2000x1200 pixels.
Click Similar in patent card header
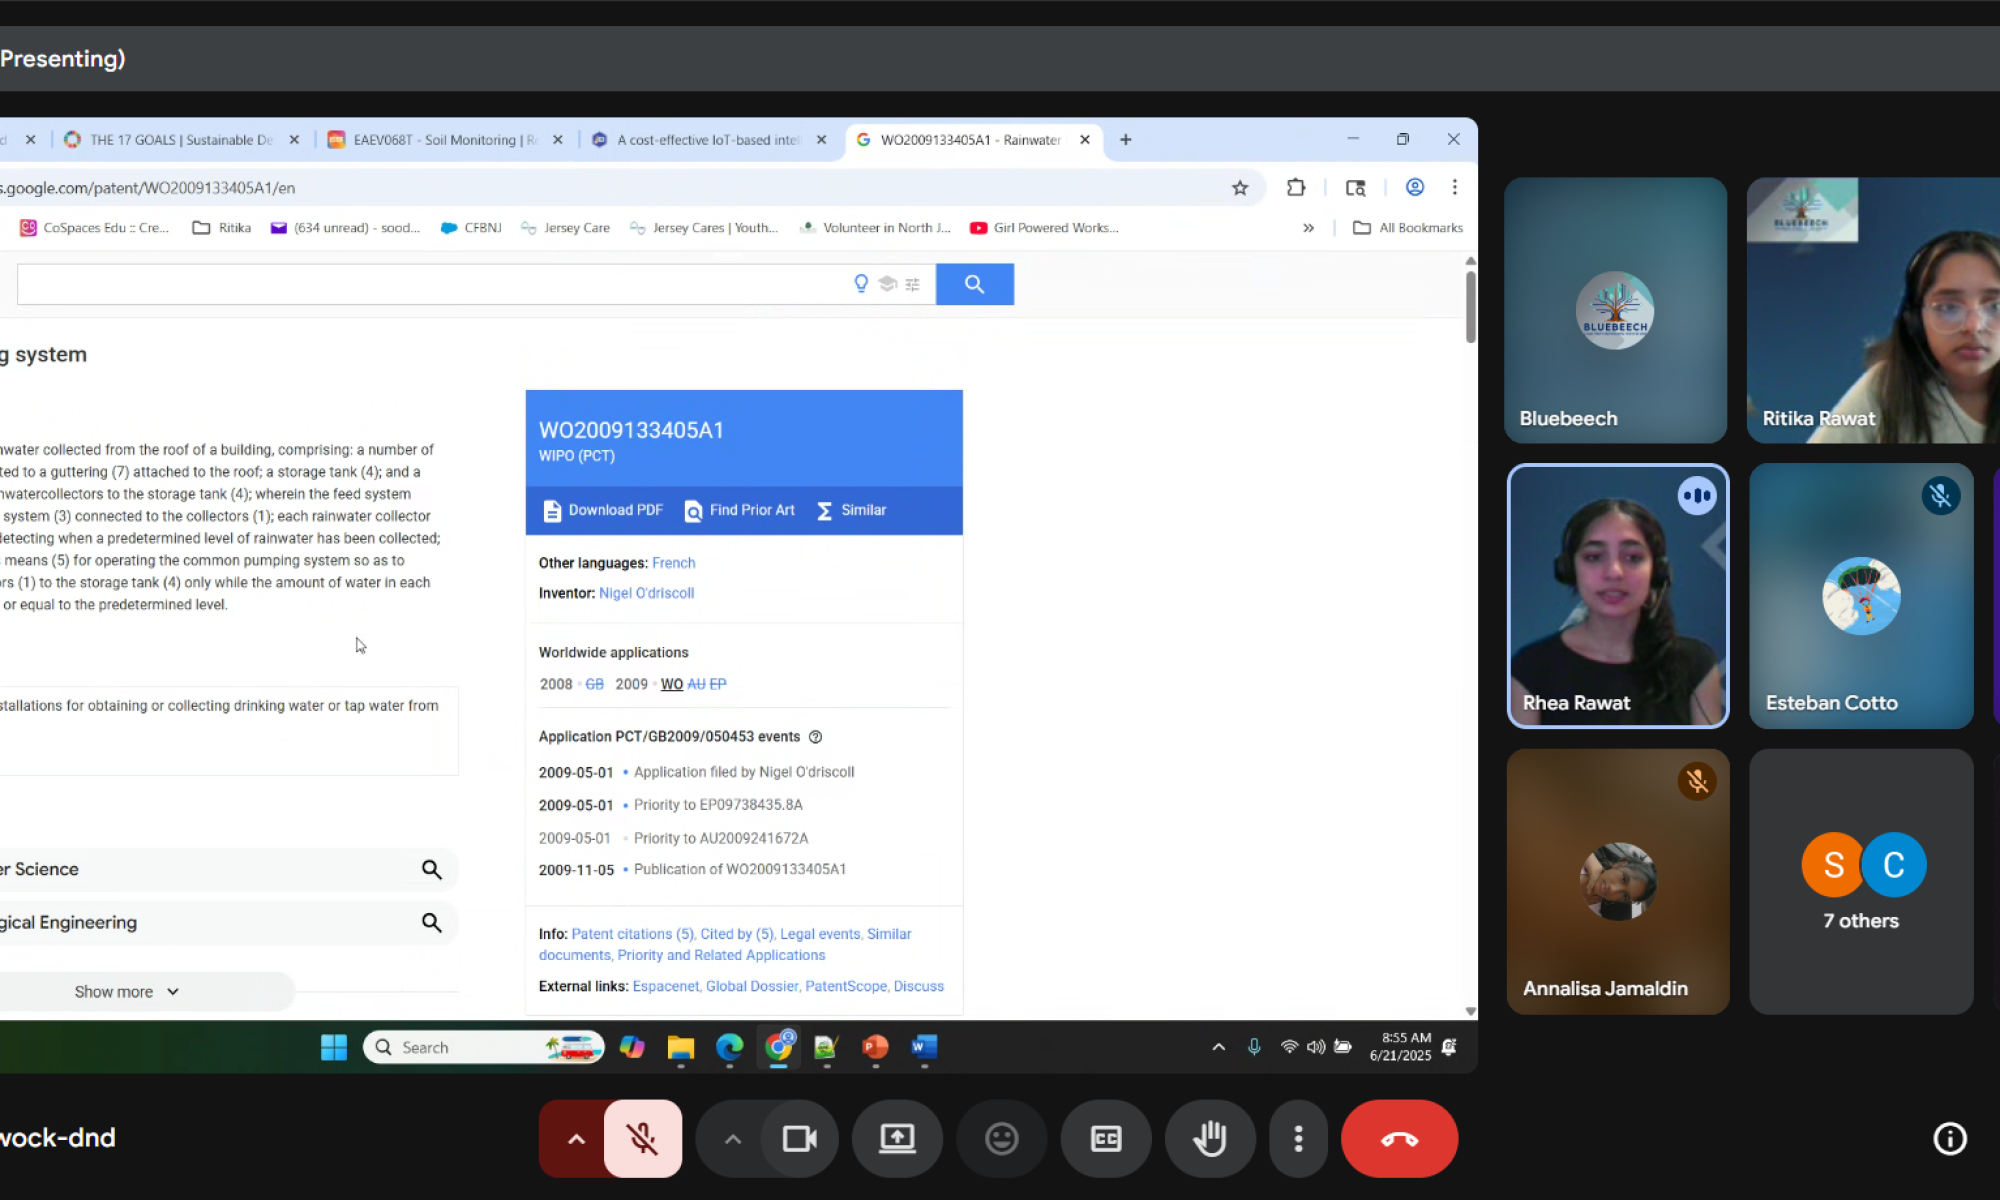[x=852, y=510]
